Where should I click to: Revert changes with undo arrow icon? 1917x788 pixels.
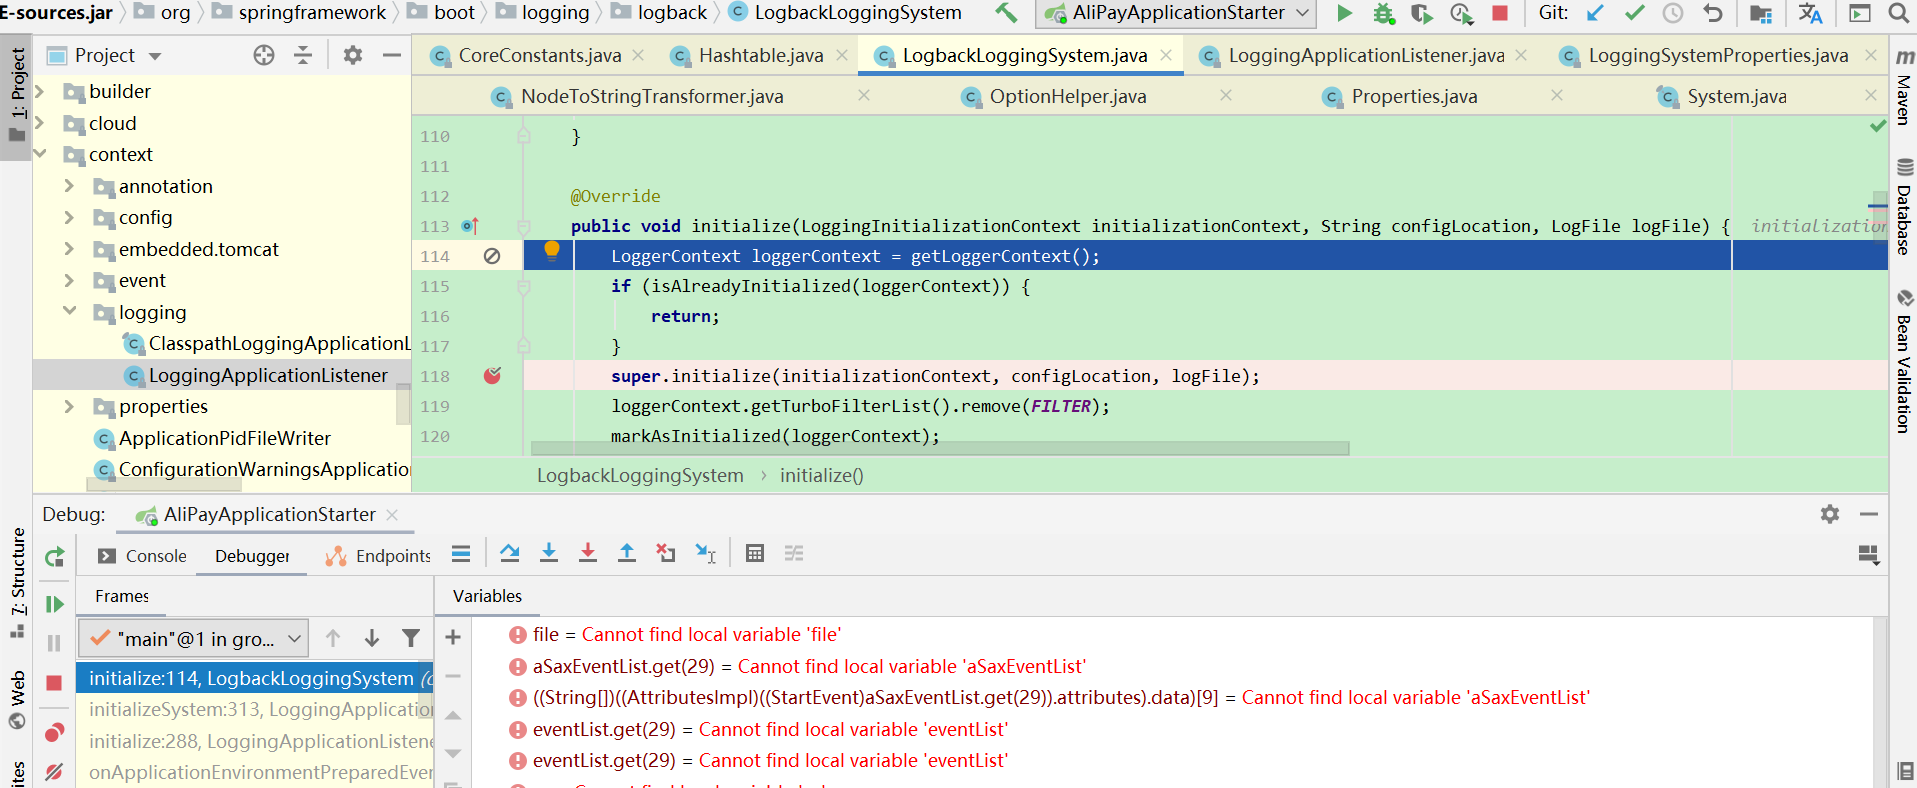click(x=1713, y=13)
